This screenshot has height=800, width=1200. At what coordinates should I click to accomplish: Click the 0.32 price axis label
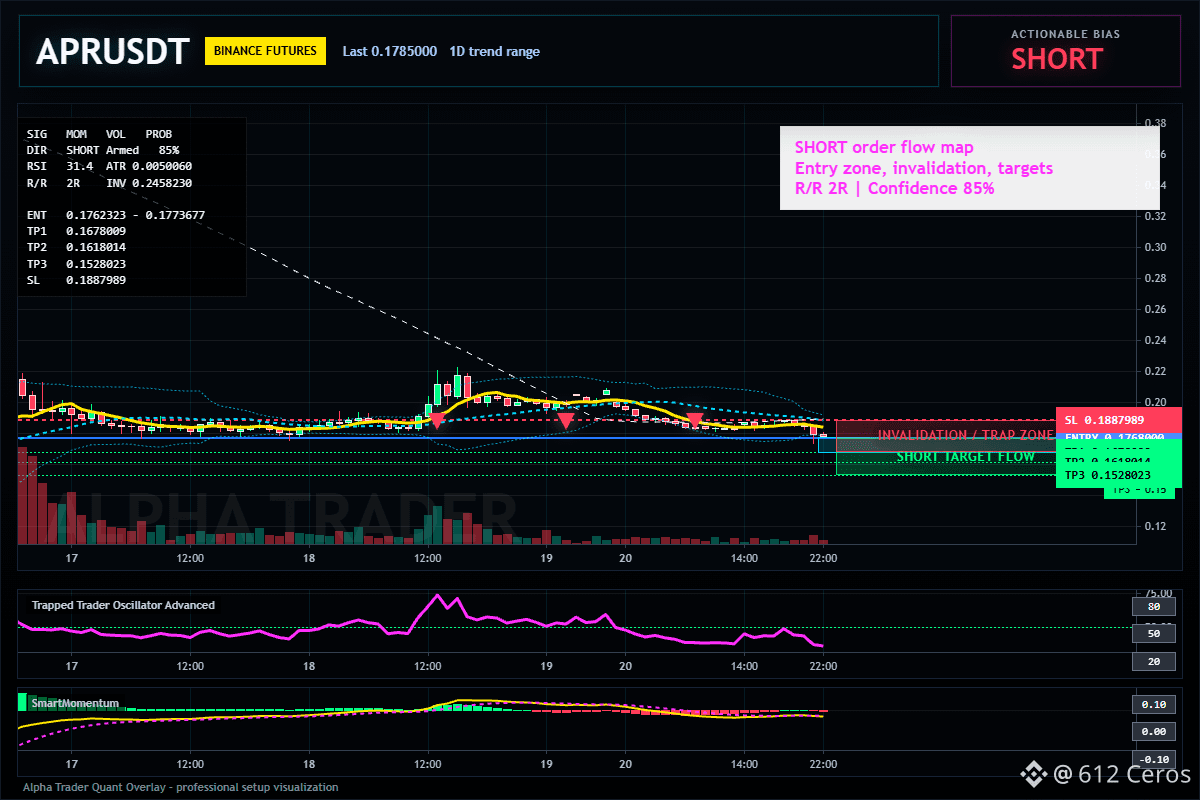tap(1154, 216)
